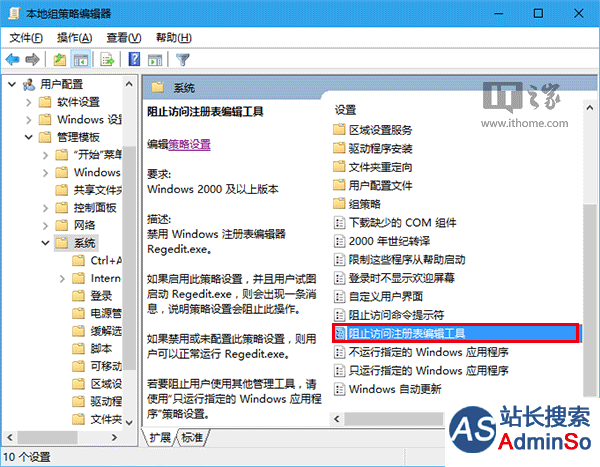Viewport: 600px width, 467px height.
Task: Expand the "开始"菜单 tree node
Action: click(46, 155)
